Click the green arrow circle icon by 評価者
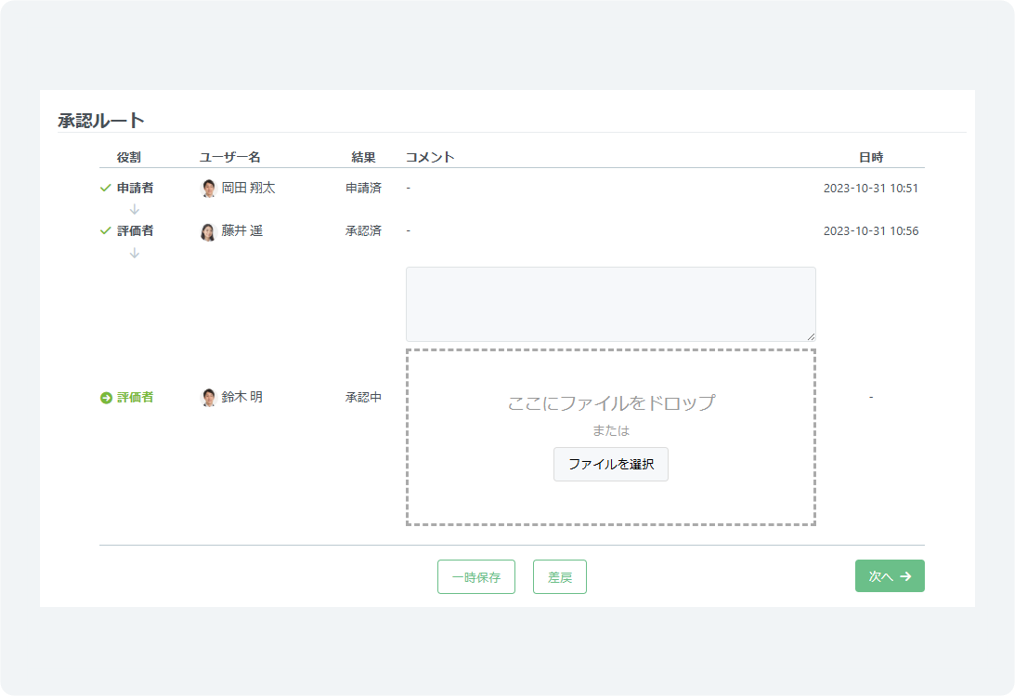Screen dimensions: 1015x696 coord(106,398)
